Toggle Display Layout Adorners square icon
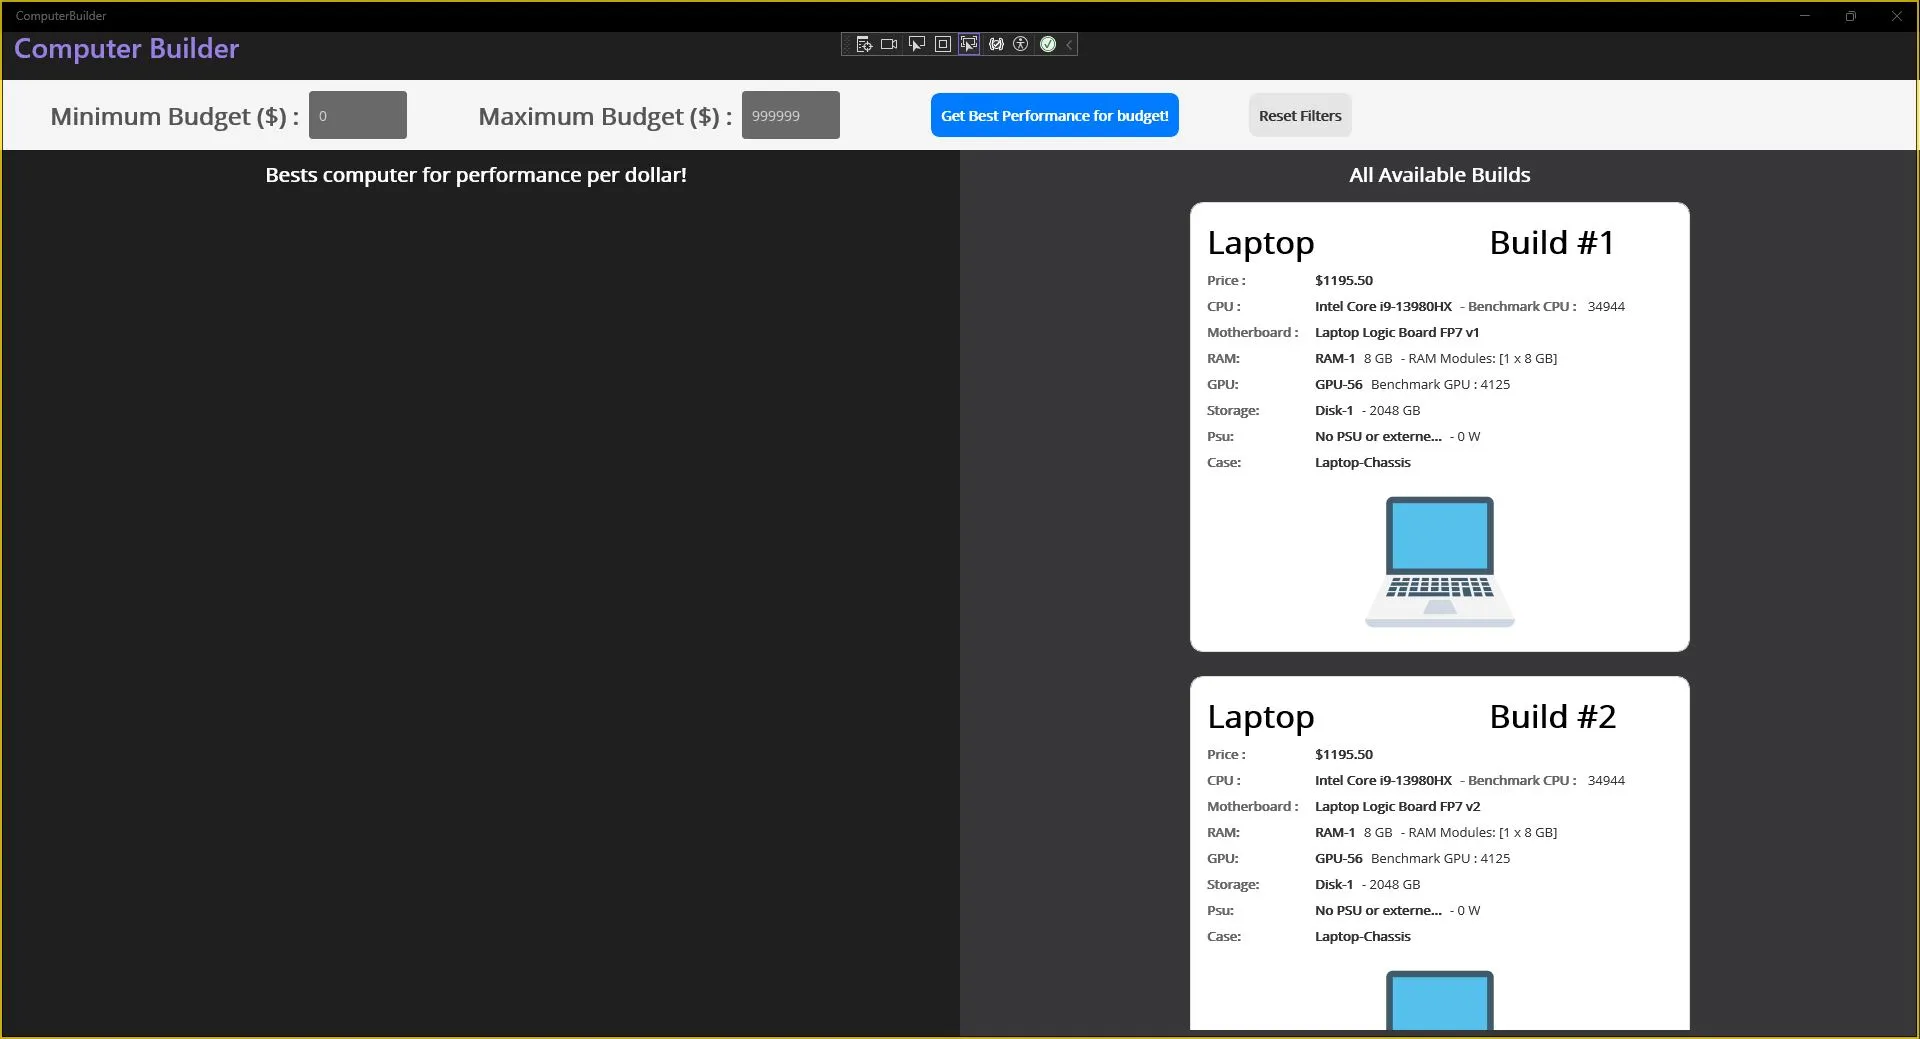The width and height of the screenshot is (1920, 1039). click(x=942, y=44)
